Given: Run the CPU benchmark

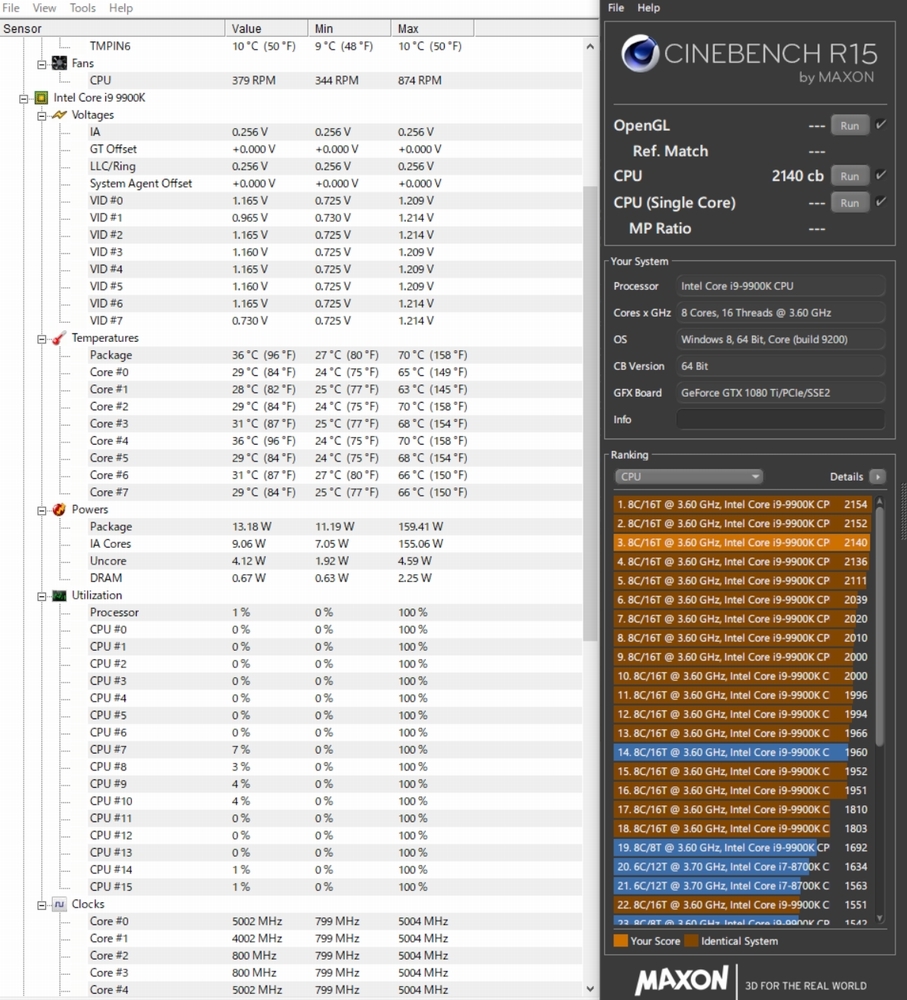Looking at the screenshot, I should coord(850,176).
